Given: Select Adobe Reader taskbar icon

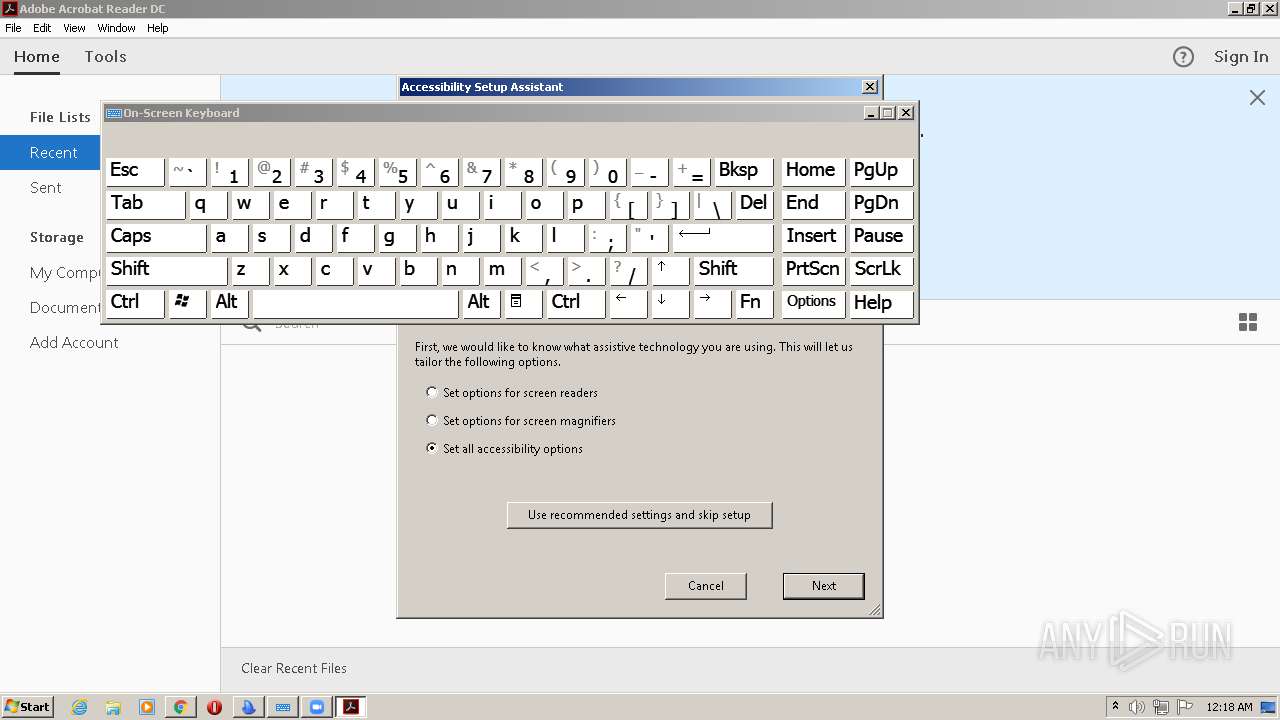Looking at the screenshot, I should point(351,707).
